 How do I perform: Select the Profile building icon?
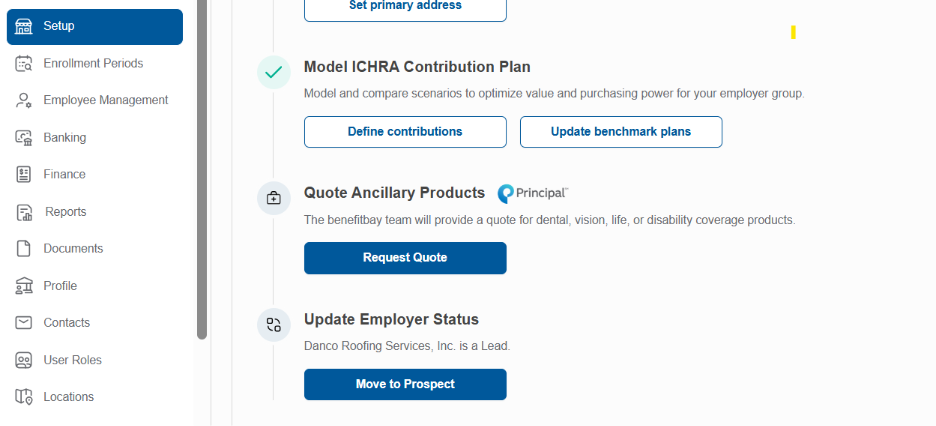(23, 286)
